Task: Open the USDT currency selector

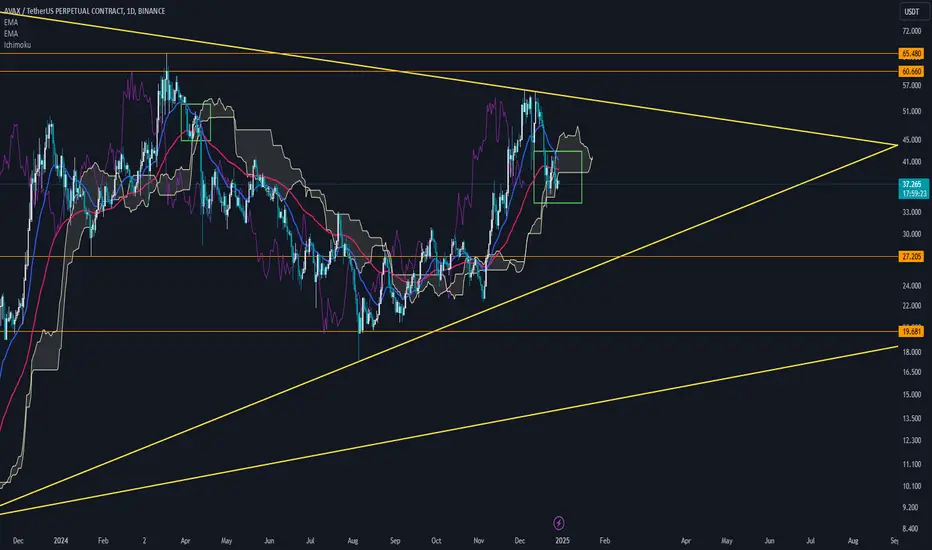Action: (911, 11)
